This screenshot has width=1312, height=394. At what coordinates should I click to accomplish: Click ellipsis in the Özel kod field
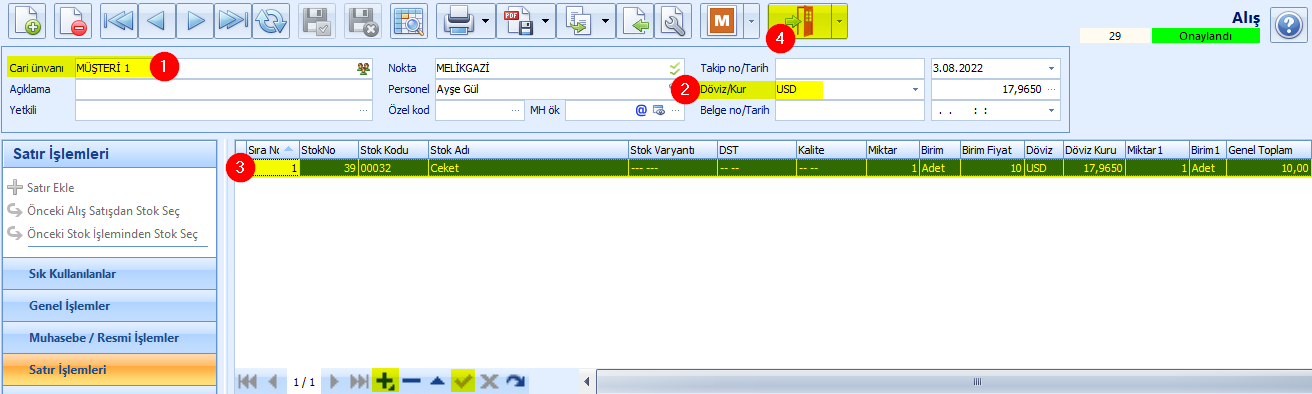[515, 110]
